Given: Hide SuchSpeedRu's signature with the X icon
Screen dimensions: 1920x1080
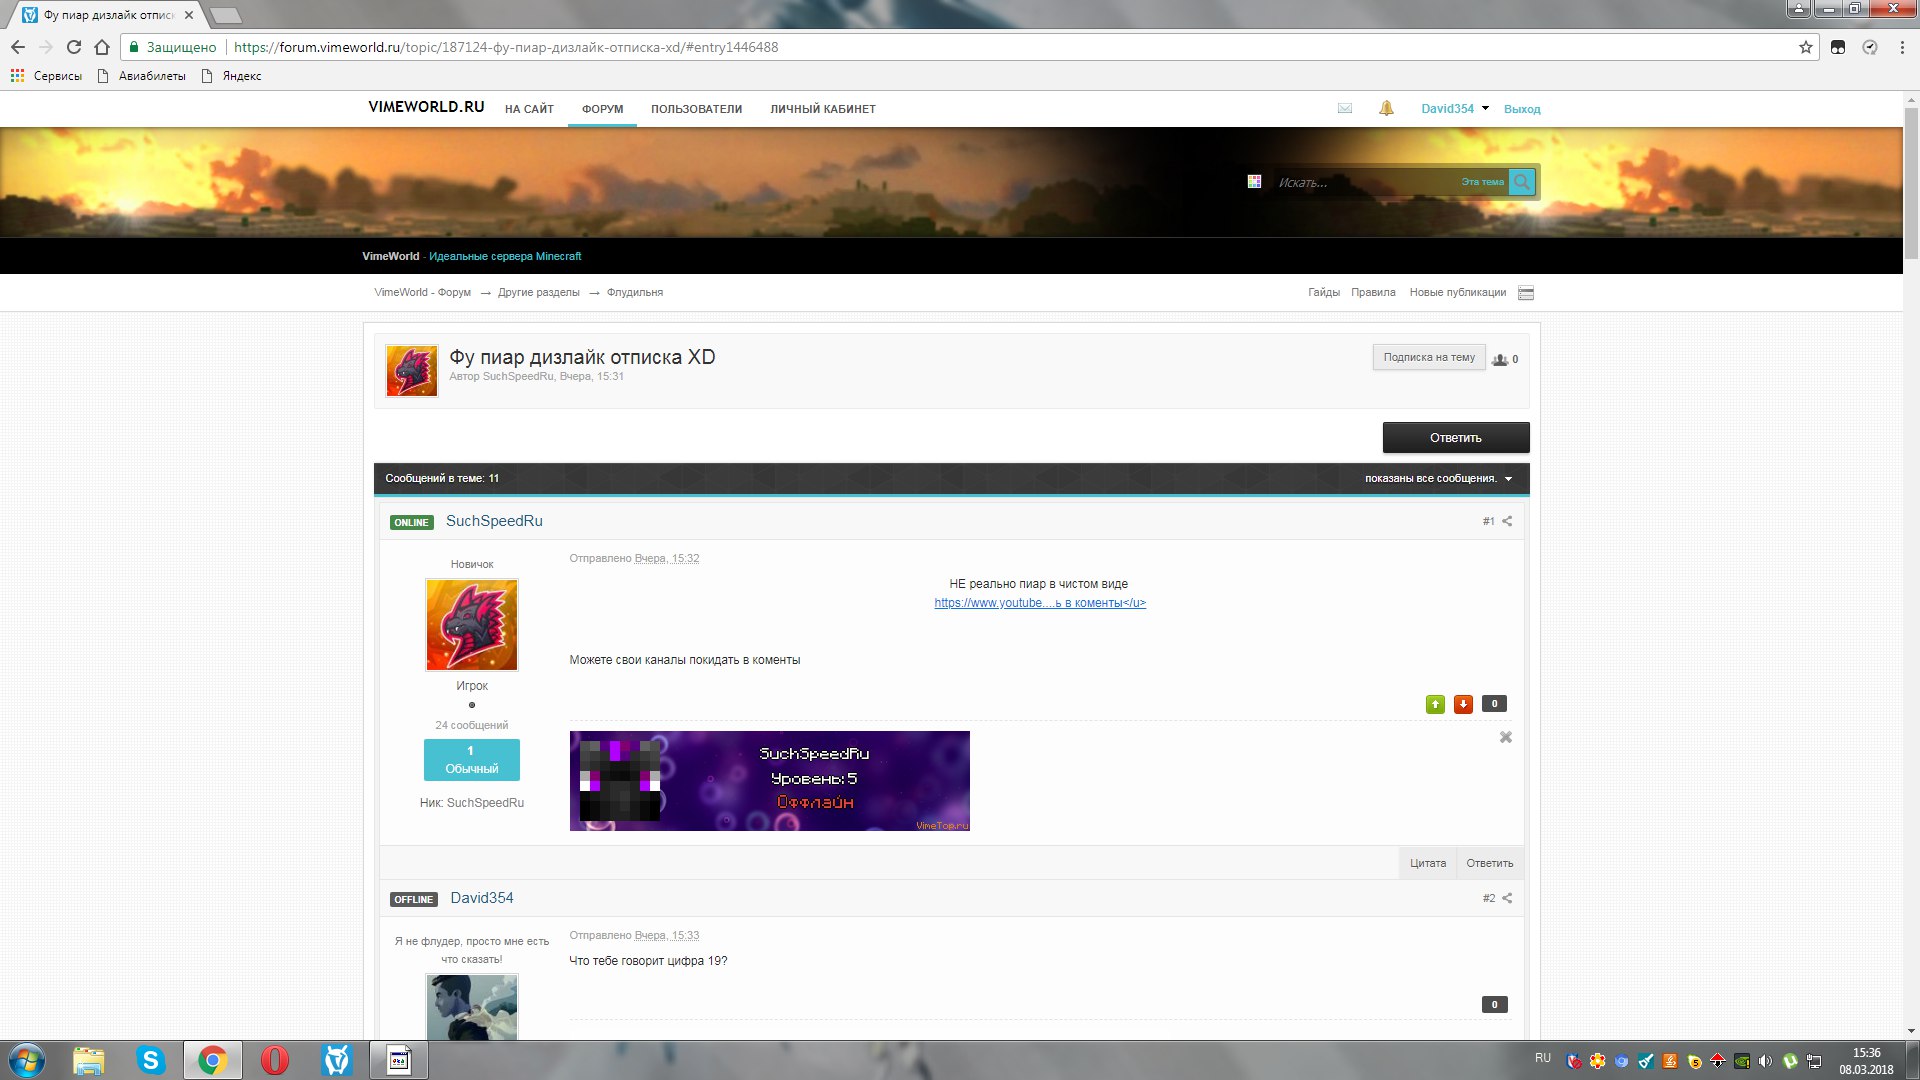Looking at the screenshot, I should 1506,737.
